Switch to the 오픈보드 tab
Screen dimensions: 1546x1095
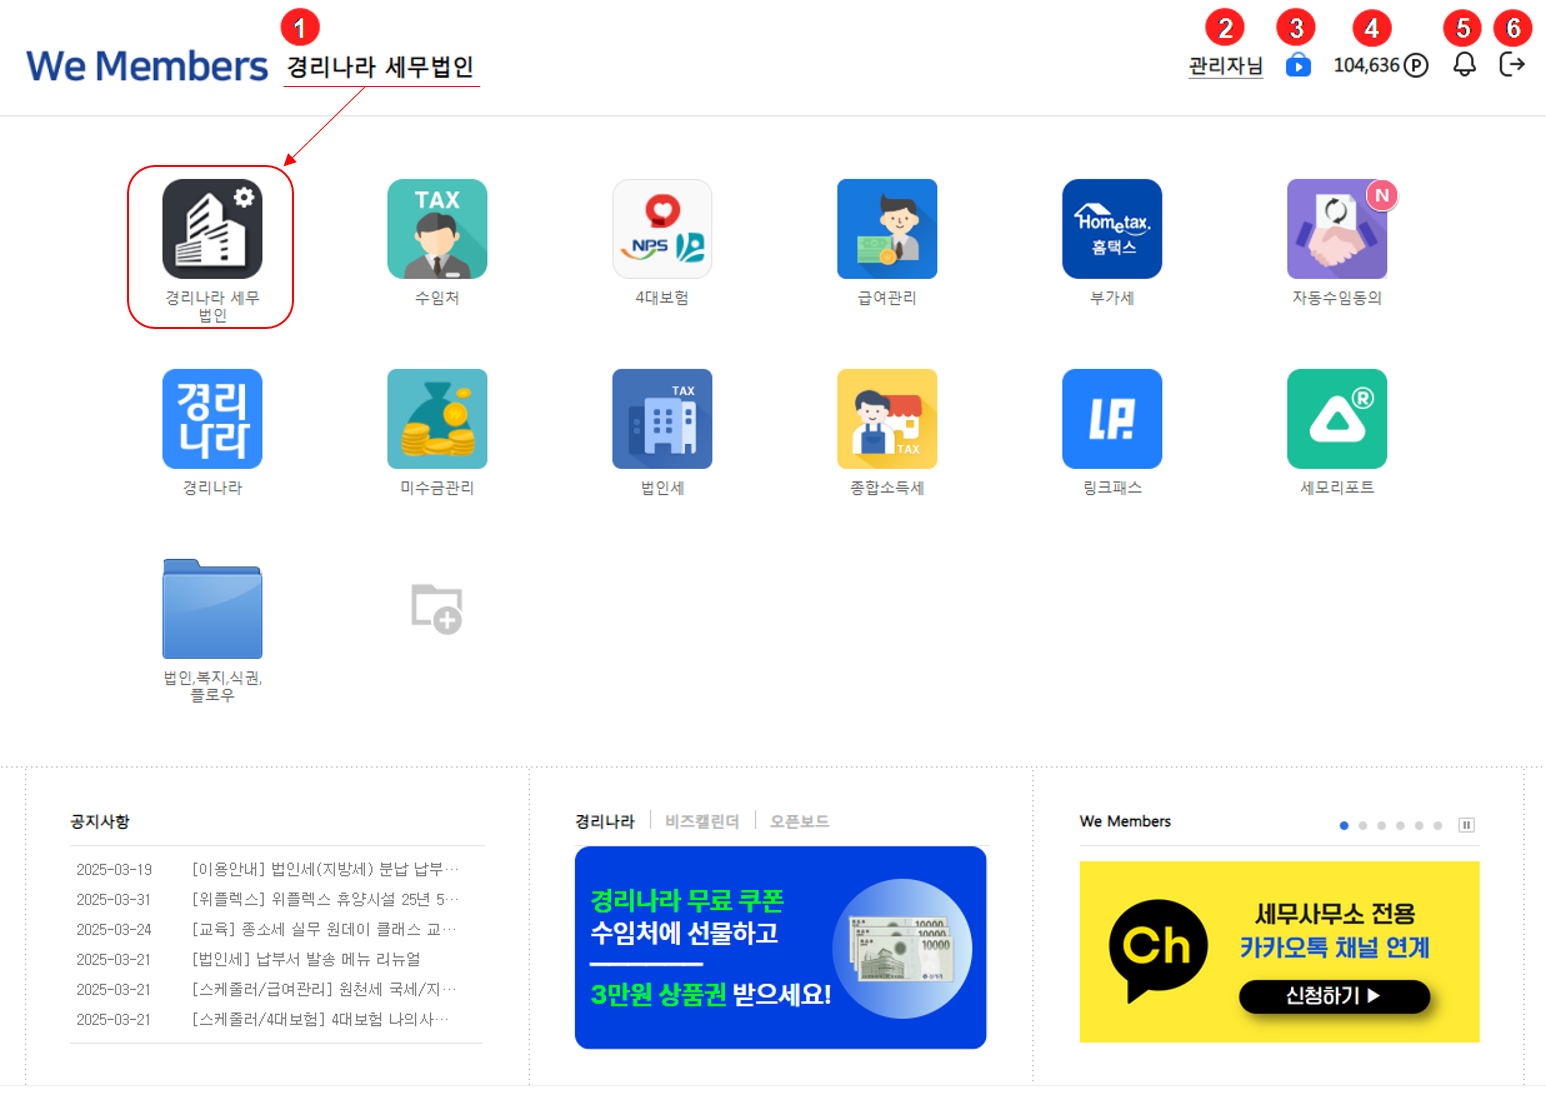pos(799,821)
